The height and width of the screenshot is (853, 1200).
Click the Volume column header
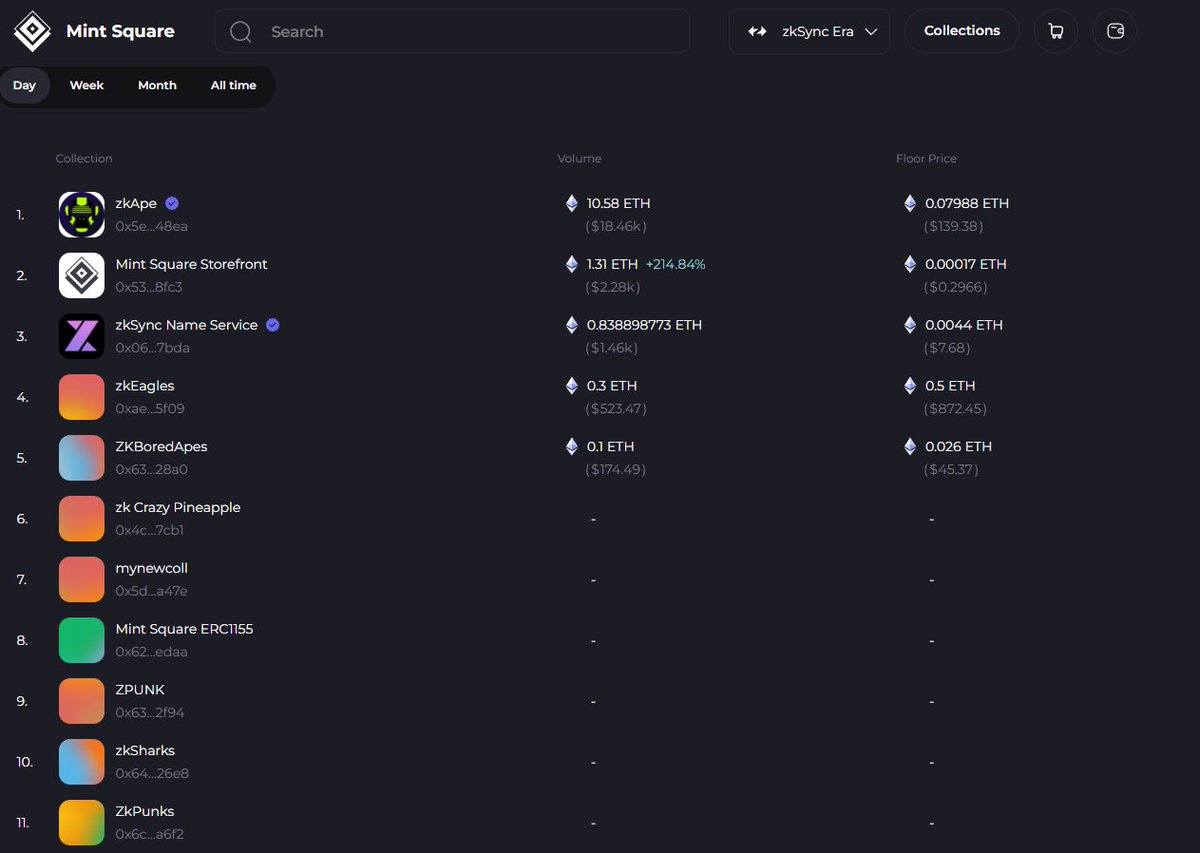point(580,159)
